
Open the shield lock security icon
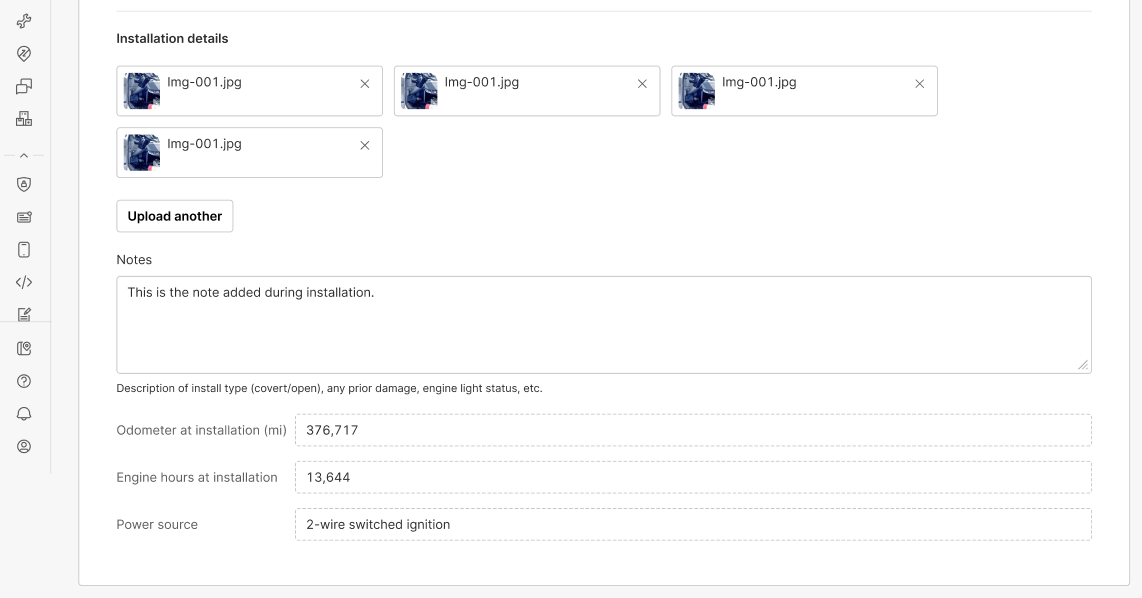tap(24, 184)
